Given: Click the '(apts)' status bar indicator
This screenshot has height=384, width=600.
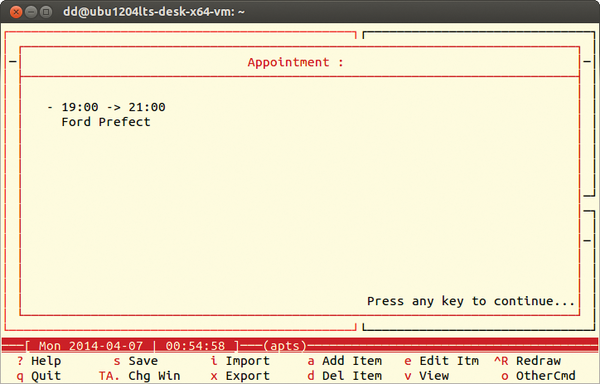Looking at the screenshot, I should tap(285, 346).
